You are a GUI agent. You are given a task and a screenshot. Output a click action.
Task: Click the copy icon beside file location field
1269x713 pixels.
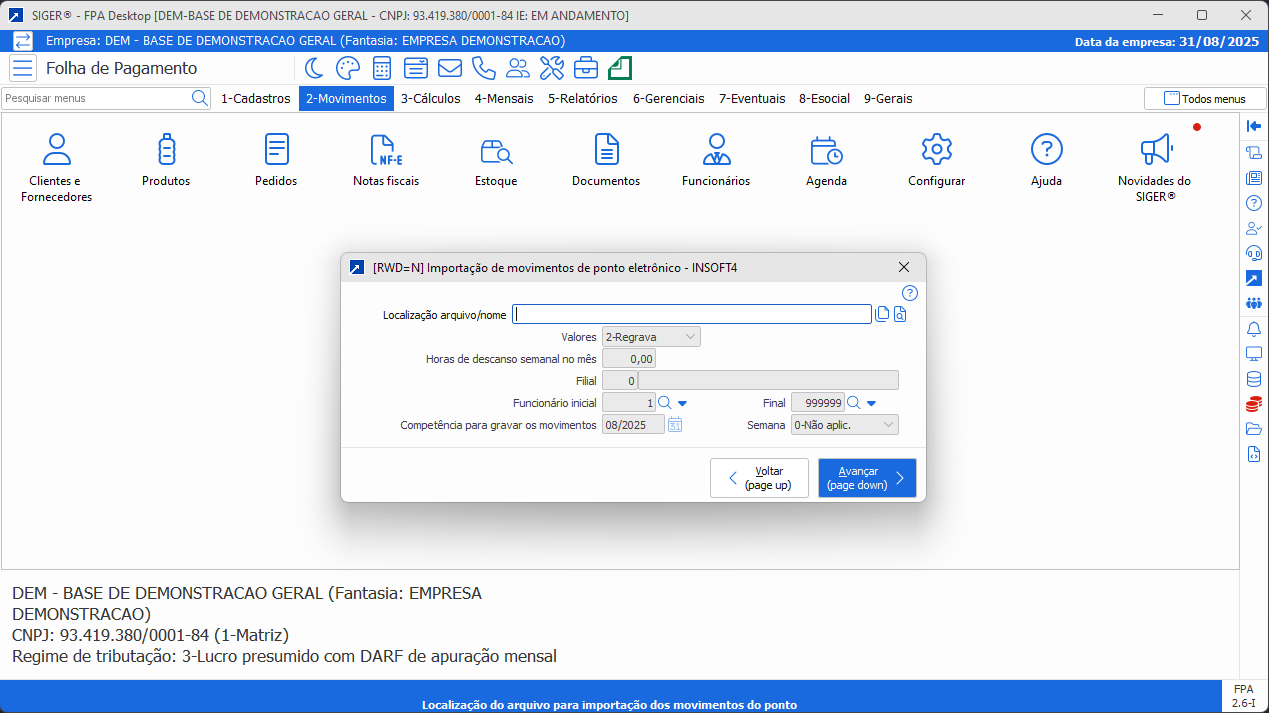click(x=882, y=314)
